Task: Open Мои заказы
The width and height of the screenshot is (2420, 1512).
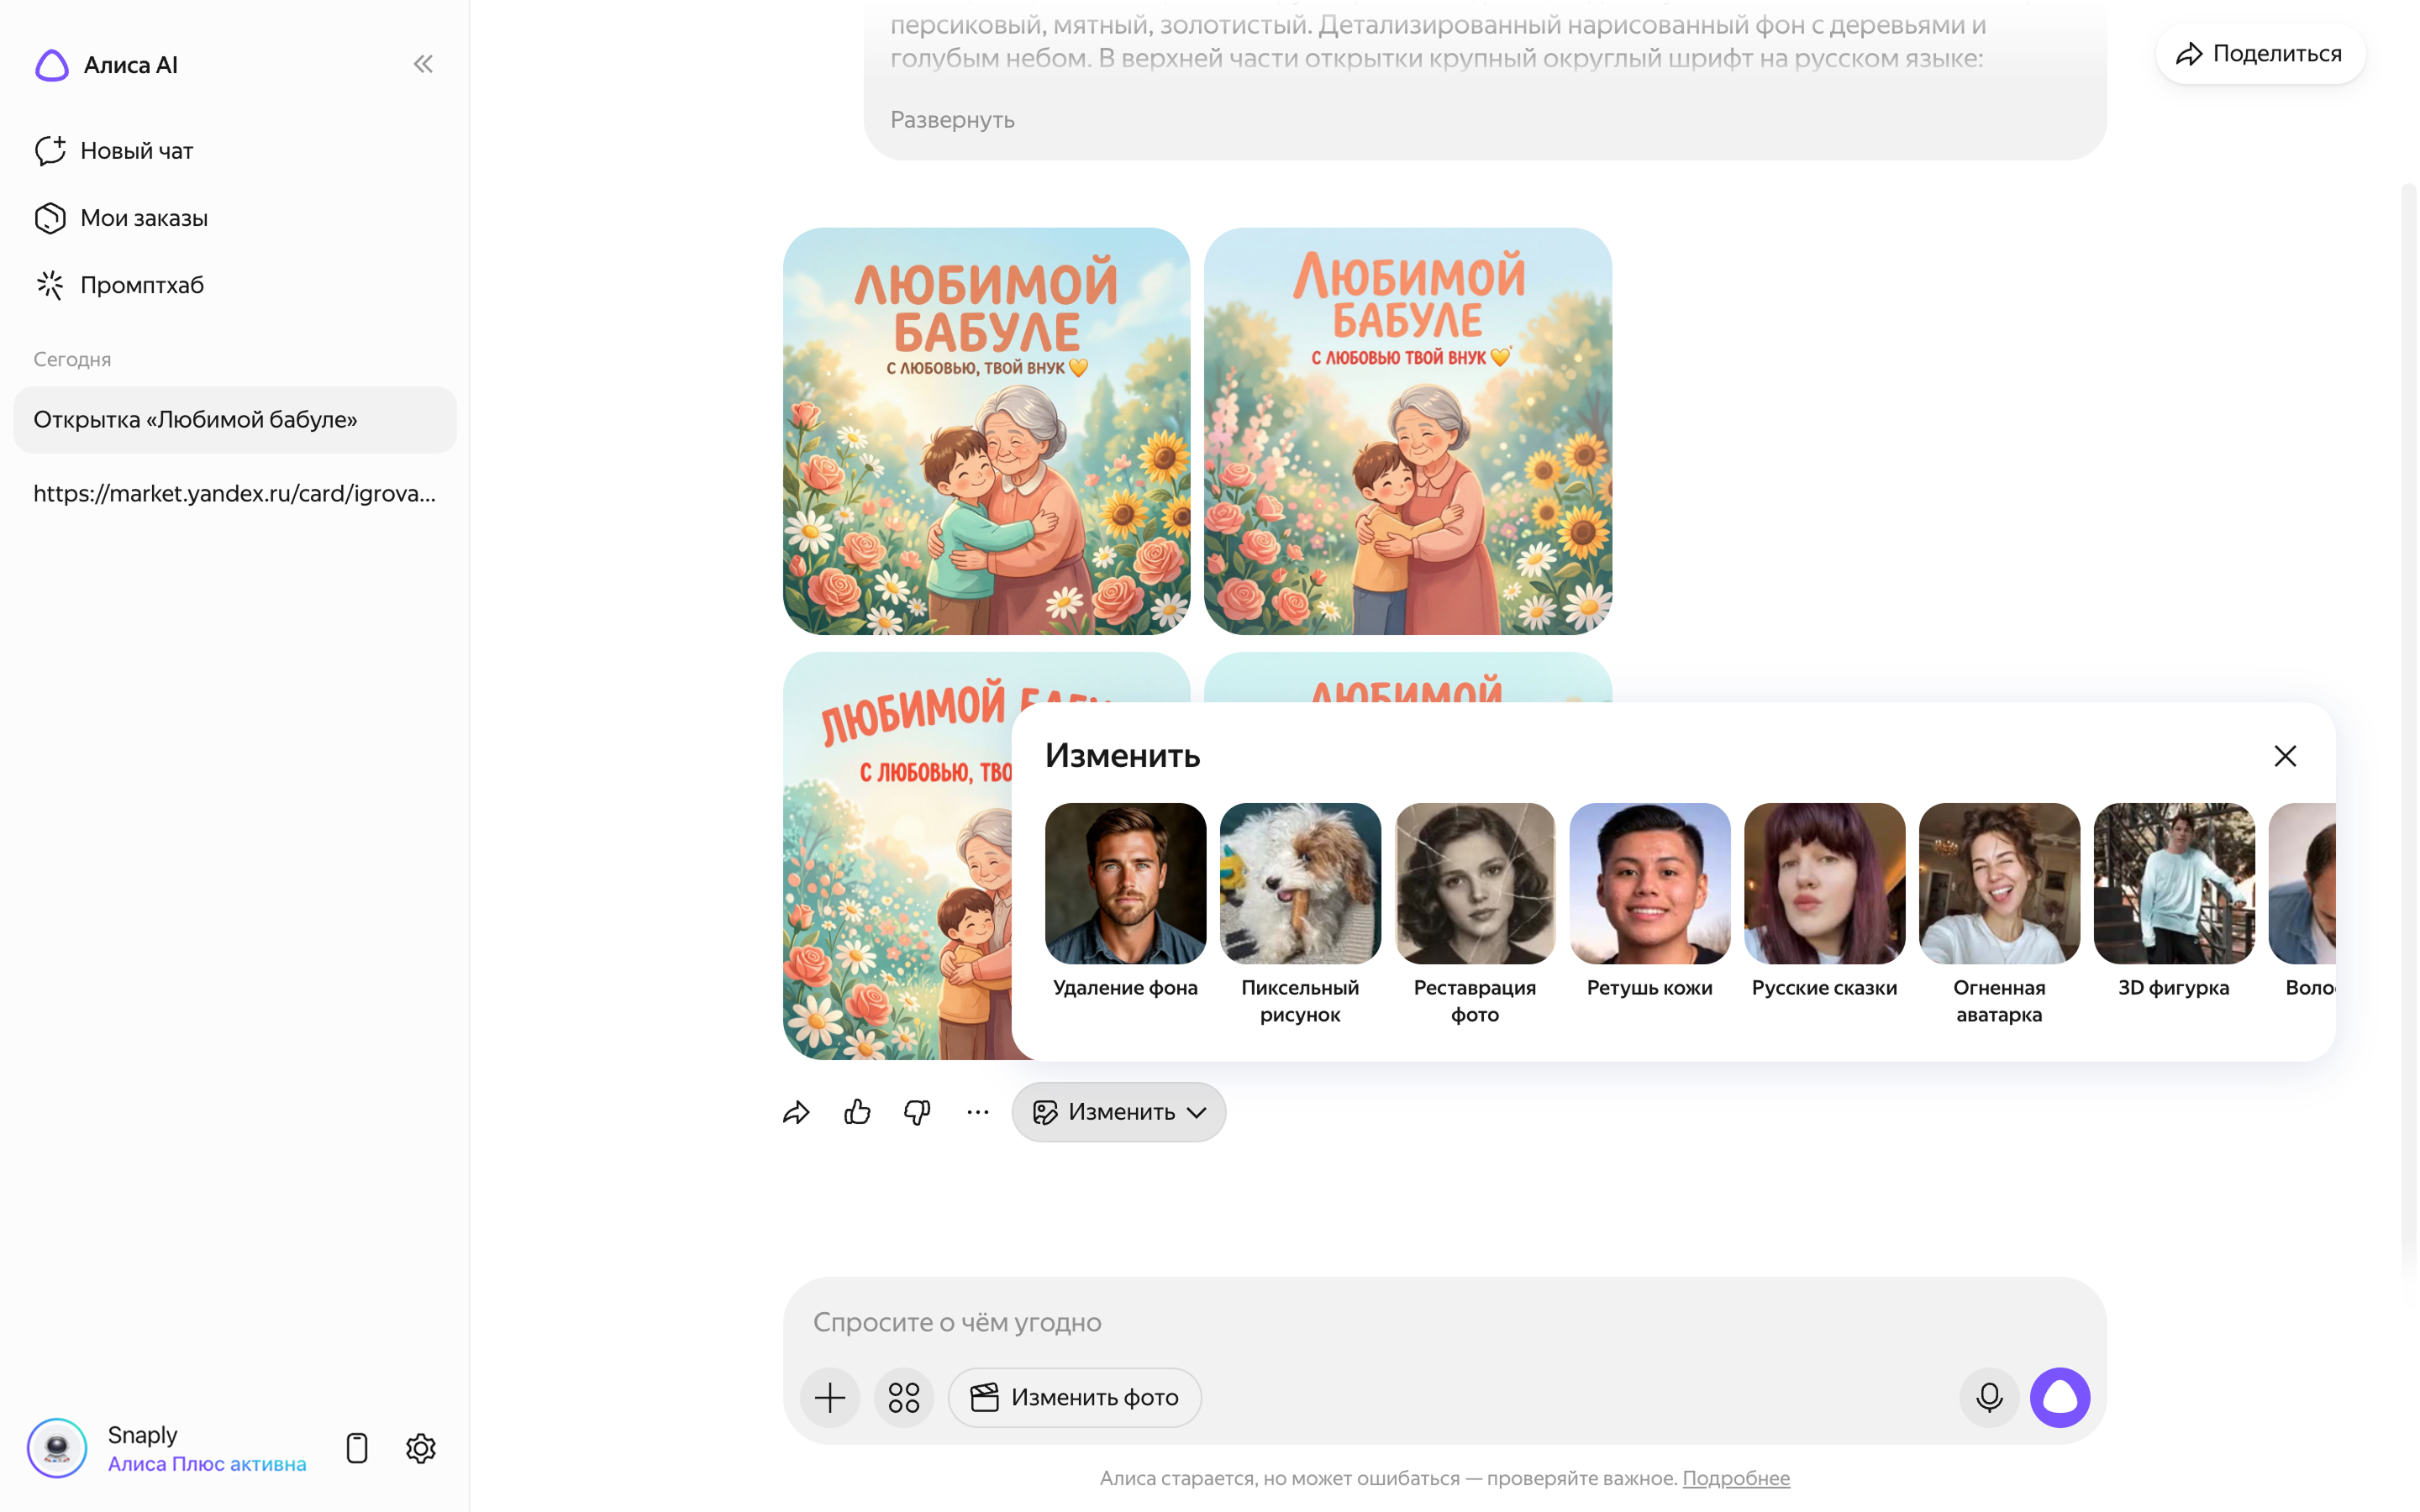Action: coord(121,218)
